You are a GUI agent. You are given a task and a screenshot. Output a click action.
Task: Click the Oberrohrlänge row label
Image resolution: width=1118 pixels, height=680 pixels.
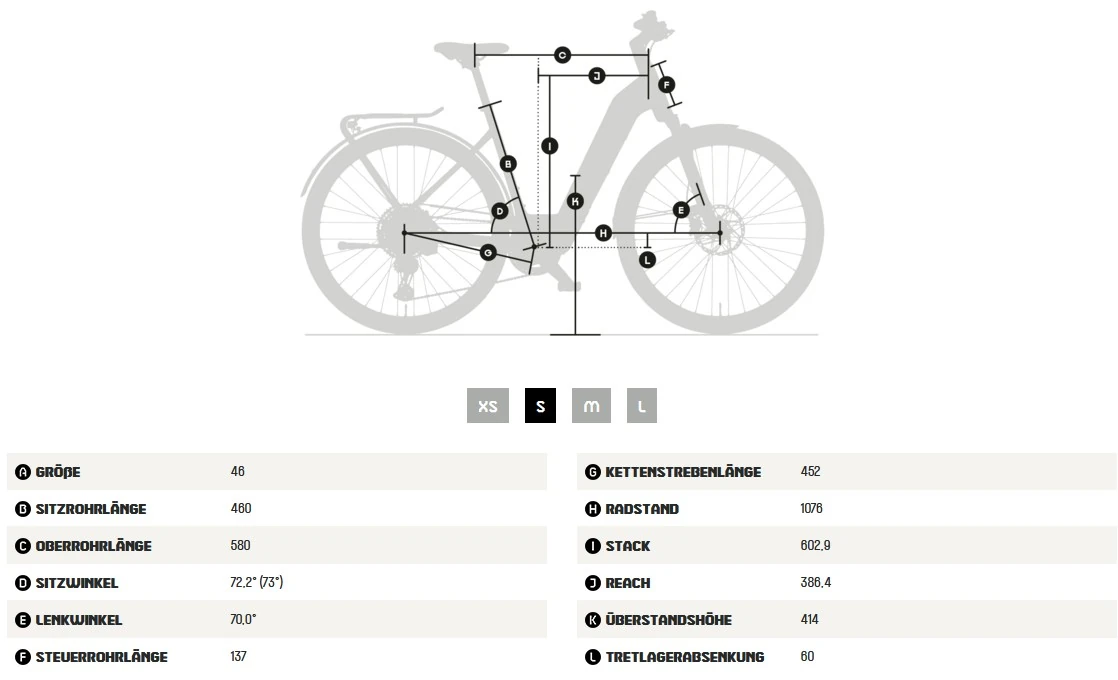pyautogui.click(x=93, y=546)
